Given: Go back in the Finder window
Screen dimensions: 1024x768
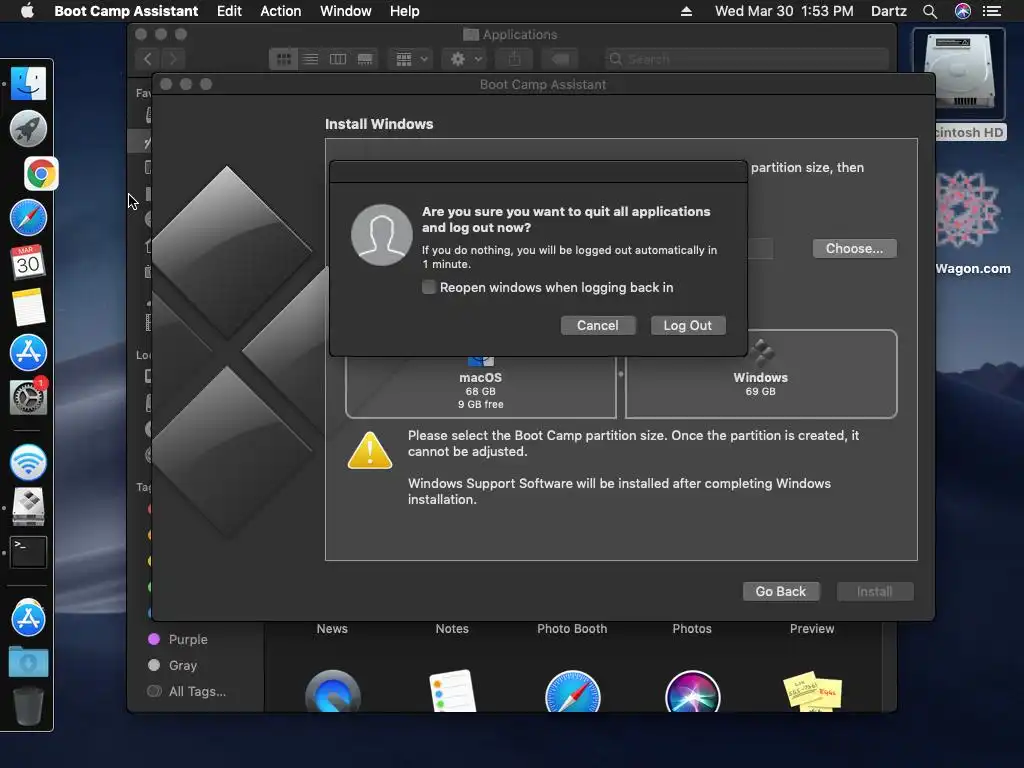Looking at the screenshot, I should (148, 59).
